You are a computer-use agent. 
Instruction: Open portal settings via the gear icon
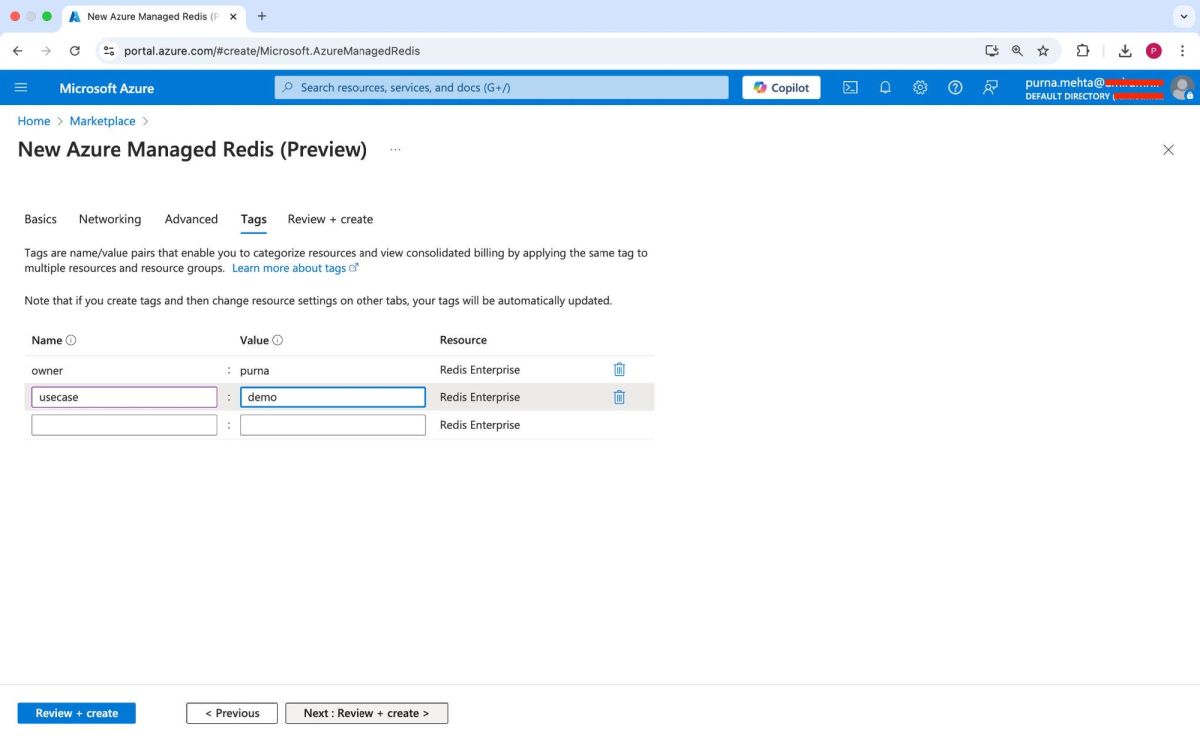[920, 87]
